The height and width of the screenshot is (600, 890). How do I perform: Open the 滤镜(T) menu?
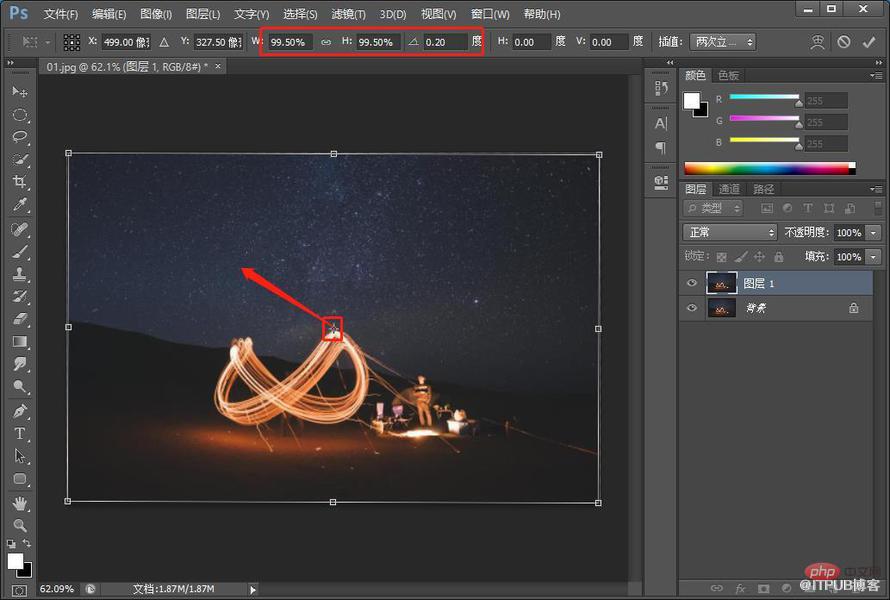(348, 14)
